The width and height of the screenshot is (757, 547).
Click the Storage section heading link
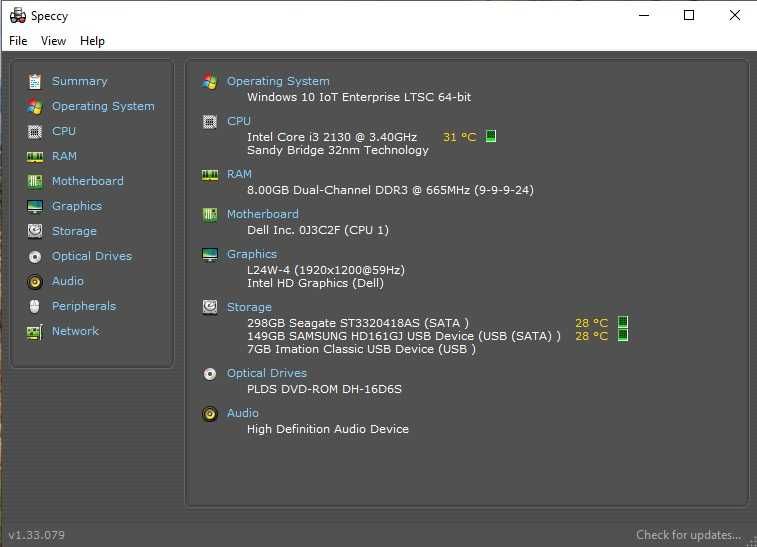click(x=249, y=307)
